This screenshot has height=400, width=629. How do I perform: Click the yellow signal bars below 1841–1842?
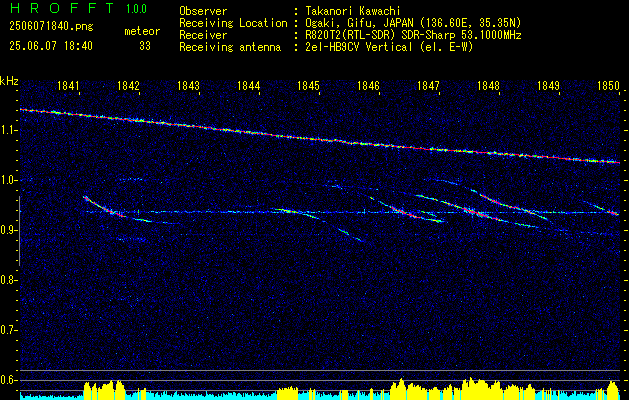click(105, 389)
